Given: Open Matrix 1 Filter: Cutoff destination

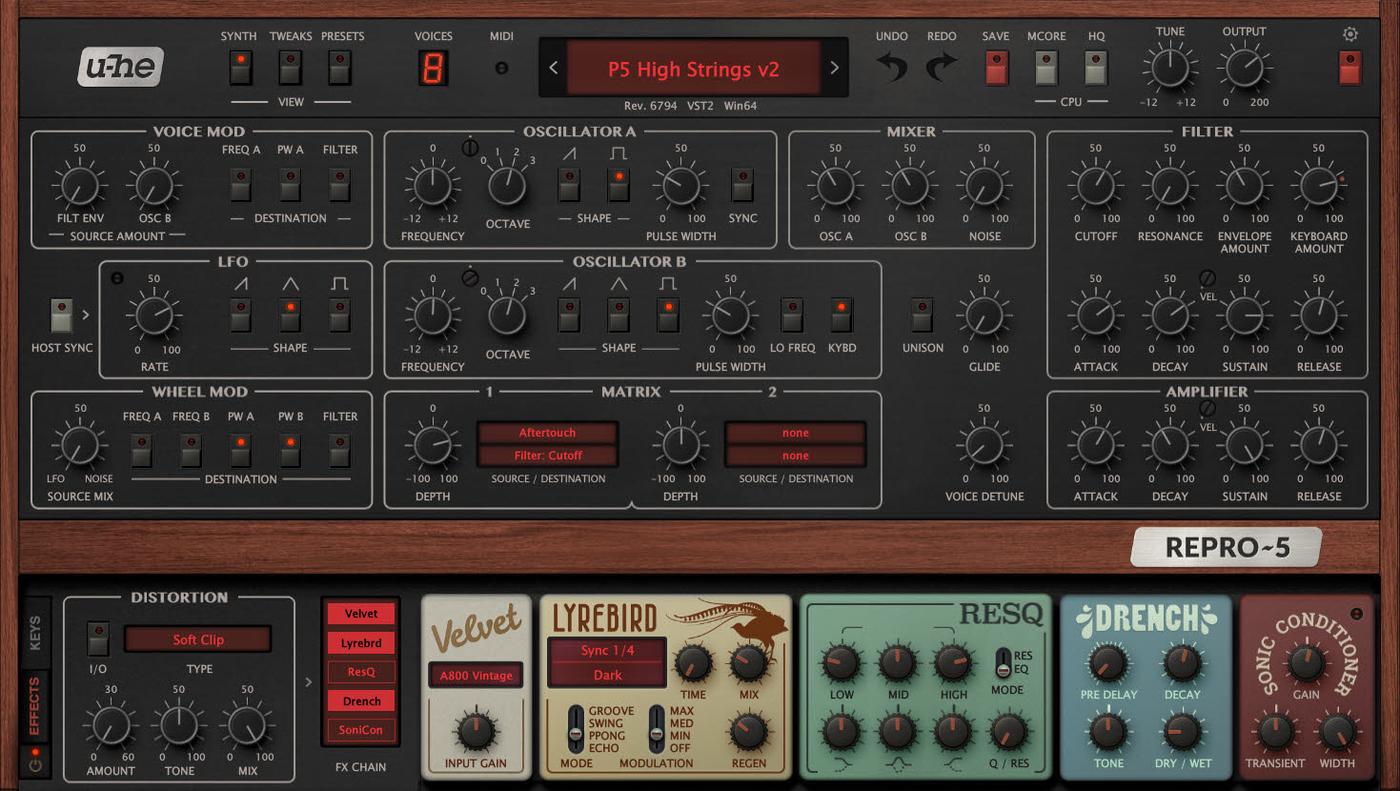Looking at the screenshot, I should (547, 455).
